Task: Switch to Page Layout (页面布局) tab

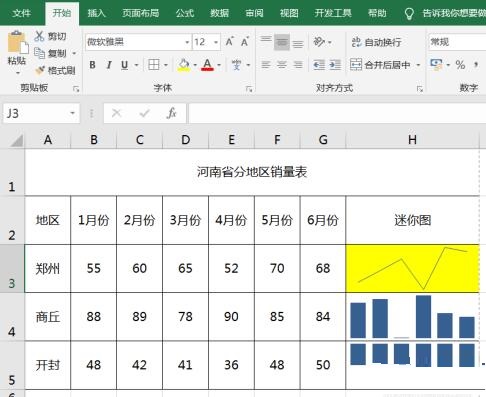Action: pos(140,13)
